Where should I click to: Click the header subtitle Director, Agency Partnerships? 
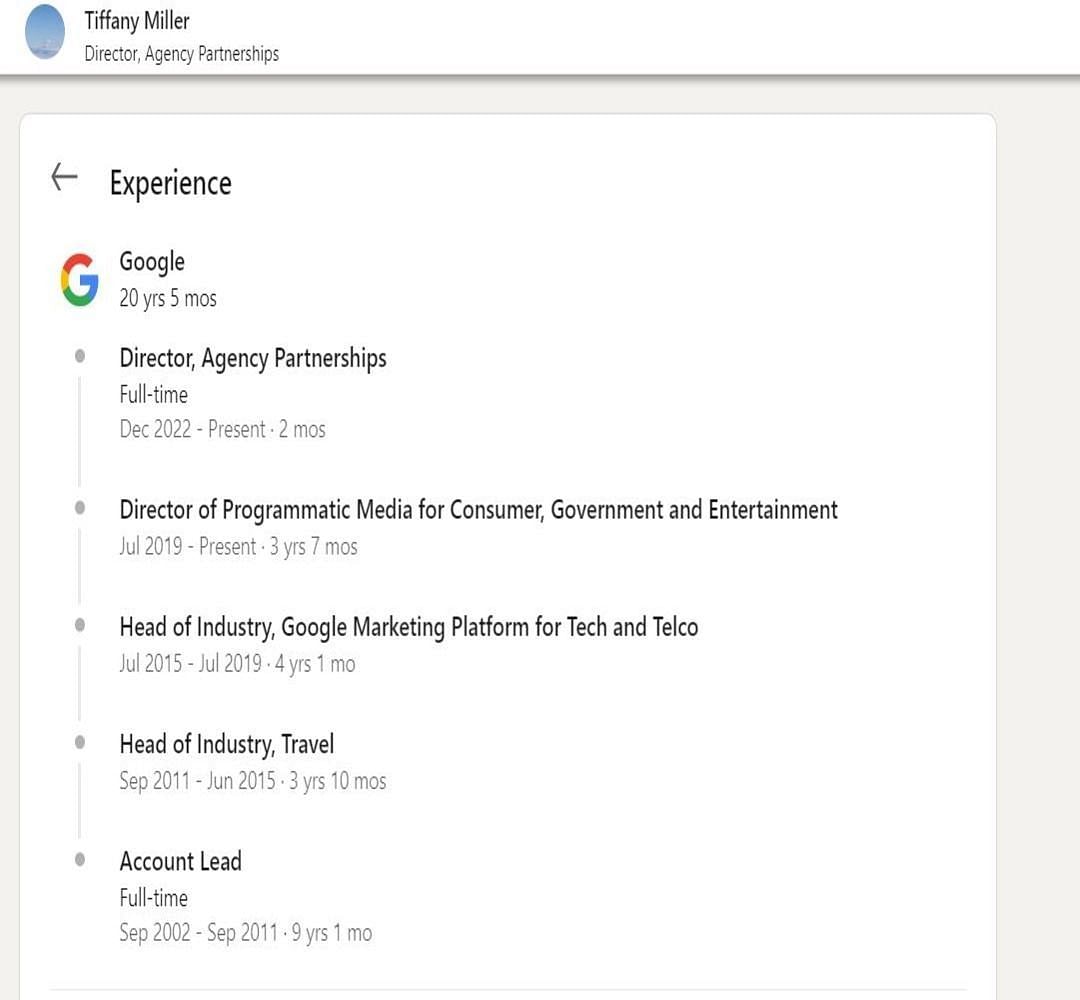[x=182, y=54]
